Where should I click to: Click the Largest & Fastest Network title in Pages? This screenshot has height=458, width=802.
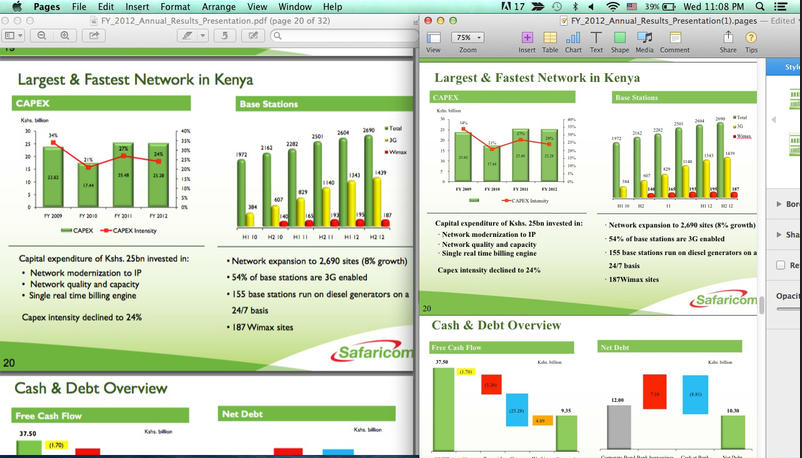pos(537,78)
